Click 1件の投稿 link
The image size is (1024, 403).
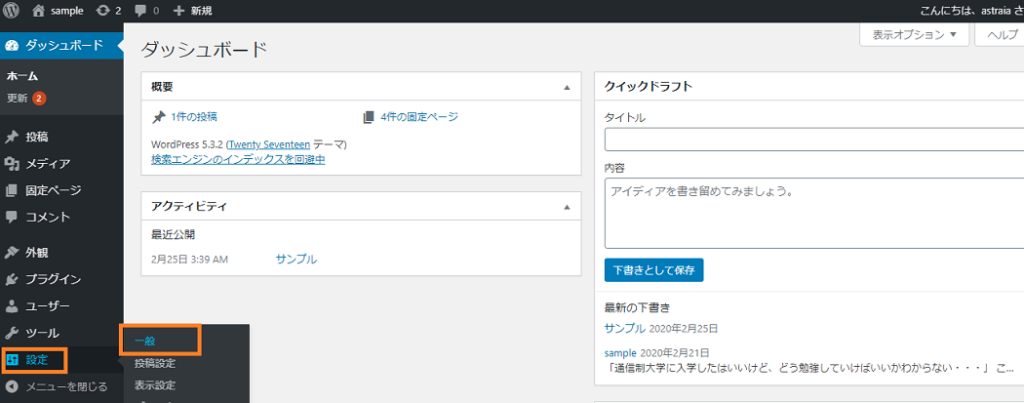pos(193,117)
